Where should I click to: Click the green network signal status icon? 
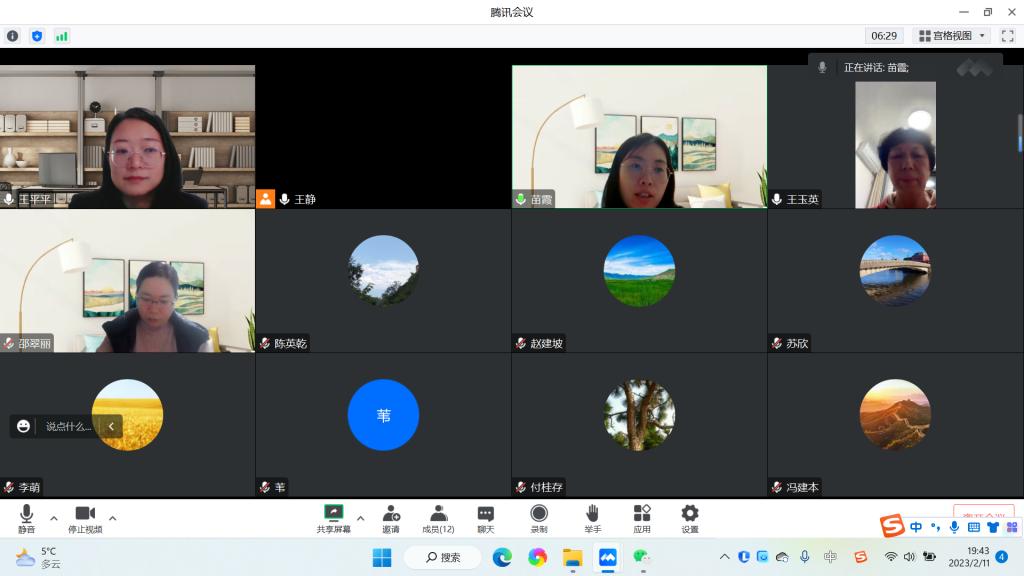62,36
